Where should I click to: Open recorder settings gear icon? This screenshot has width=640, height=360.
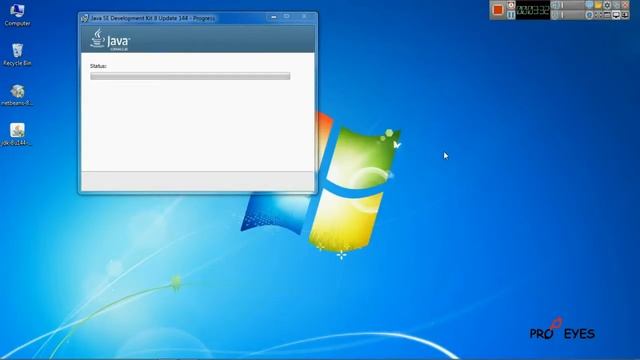607,5
